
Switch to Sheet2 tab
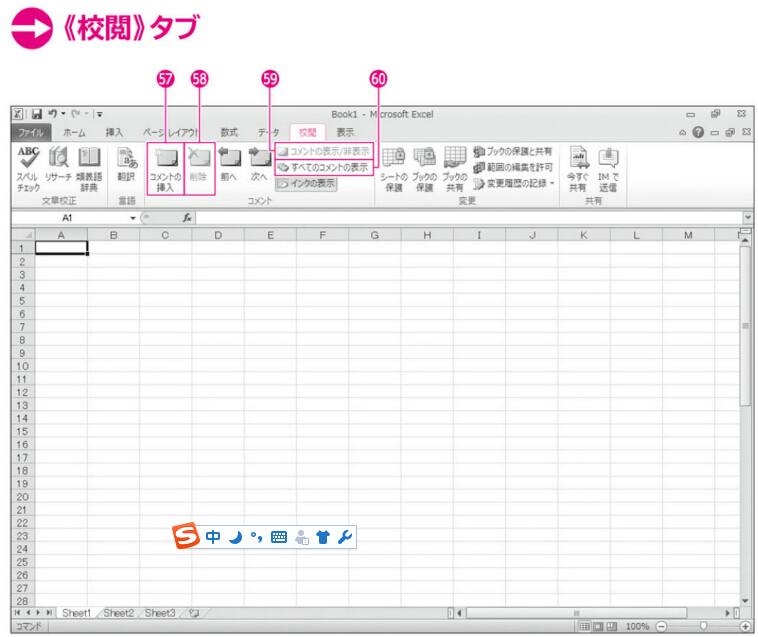[118, 613]
